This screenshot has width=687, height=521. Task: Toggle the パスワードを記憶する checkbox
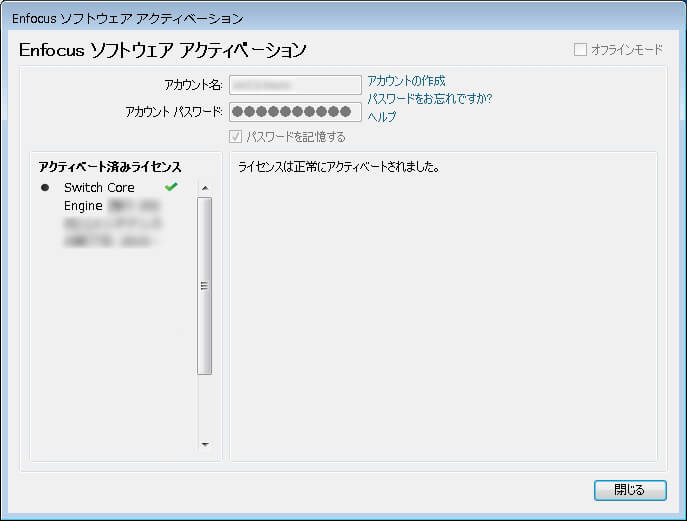[235, 137]
